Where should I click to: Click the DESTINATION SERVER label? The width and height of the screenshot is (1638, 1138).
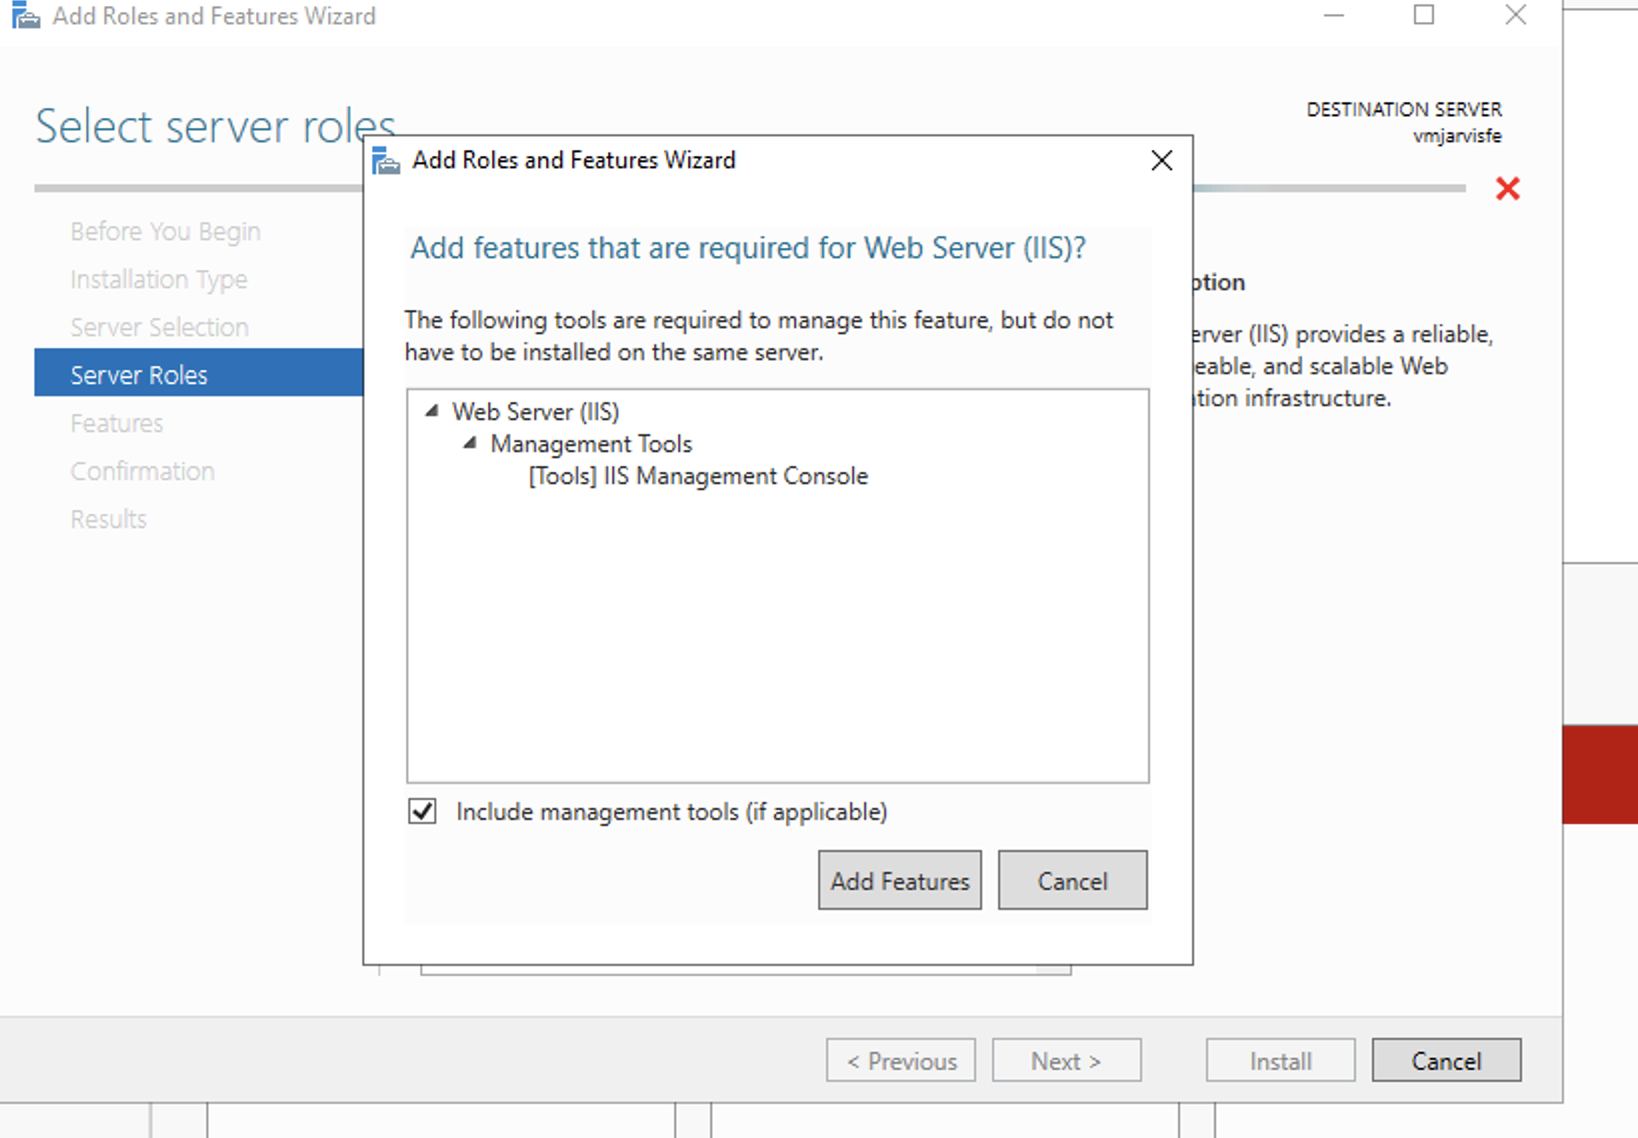tap(1404, 109)
